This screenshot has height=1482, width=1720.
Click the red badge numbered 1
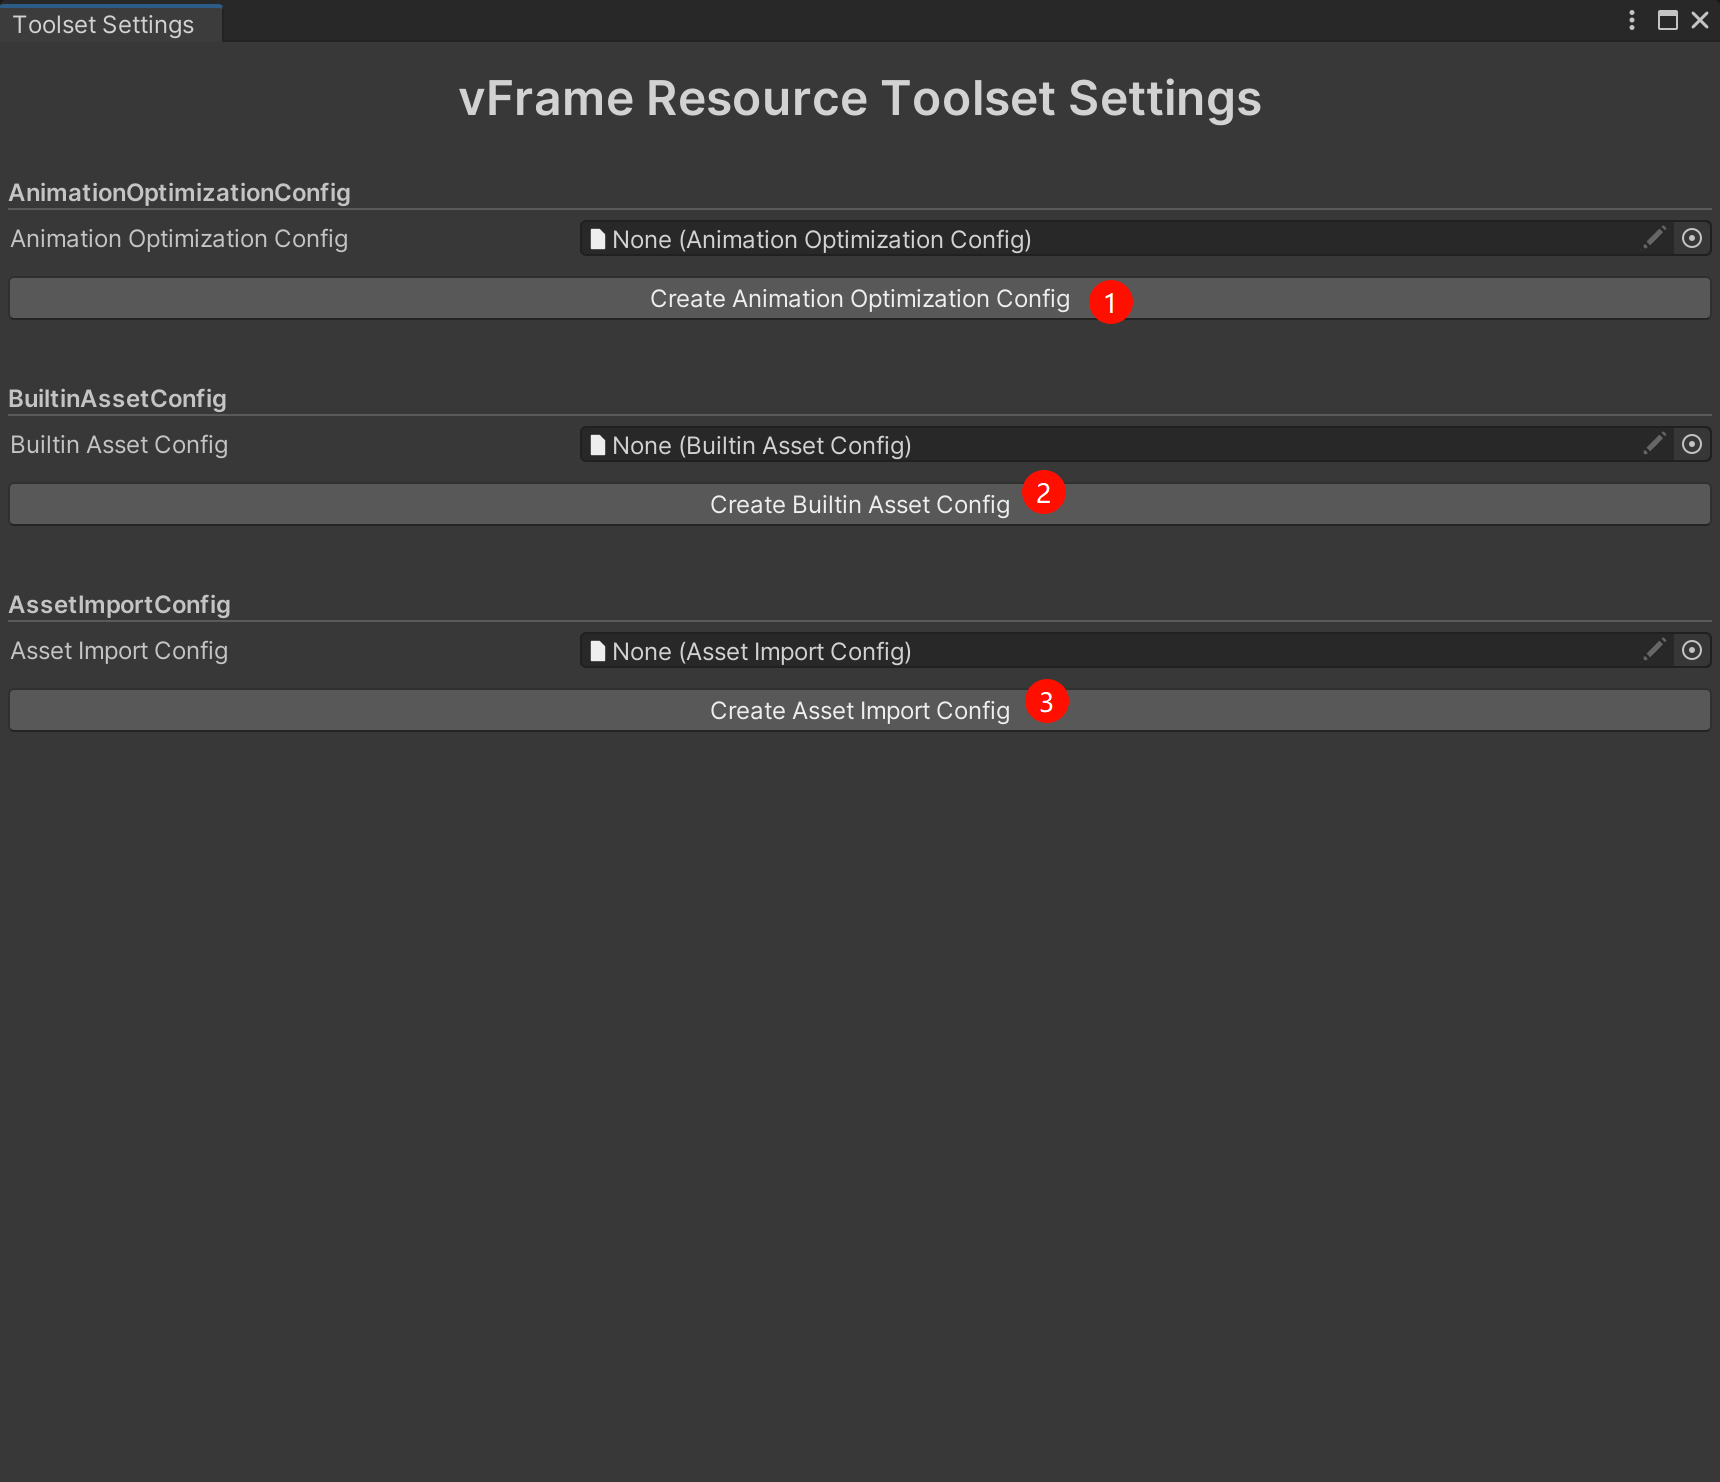(1110, 302)
